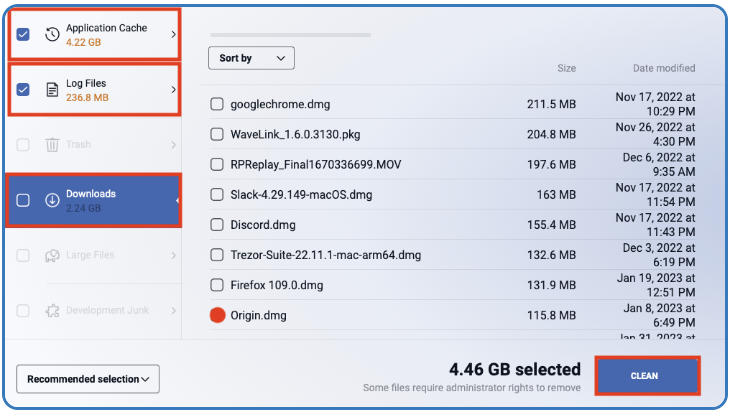This screenshot has width=732, height=416.
Task: Click the Large Files elephant icon
Action: coord(52,255)
